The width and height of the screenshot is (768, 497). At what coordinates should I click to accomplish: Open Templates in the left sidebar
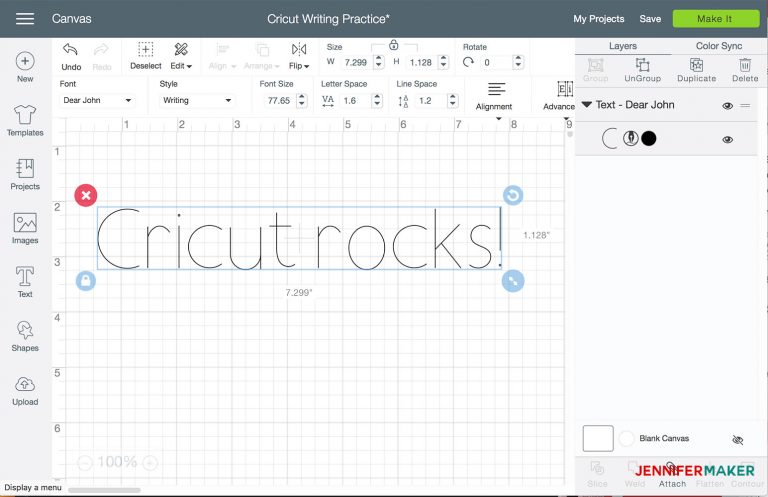point(25,120)
